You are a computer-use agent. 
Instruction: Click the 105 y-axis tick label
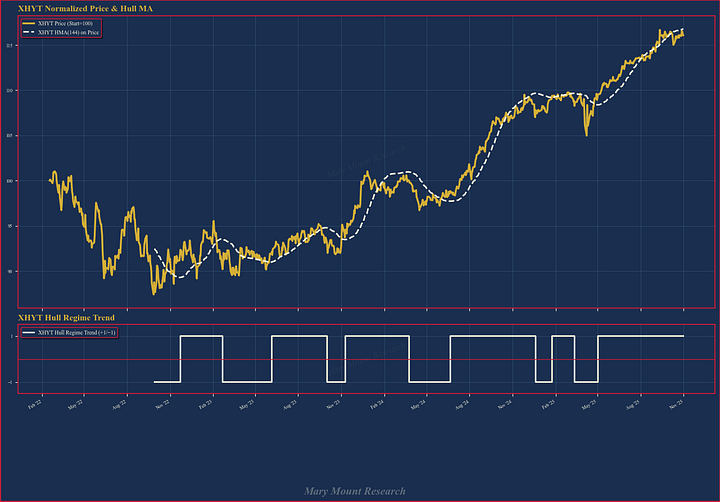[10, 136]
